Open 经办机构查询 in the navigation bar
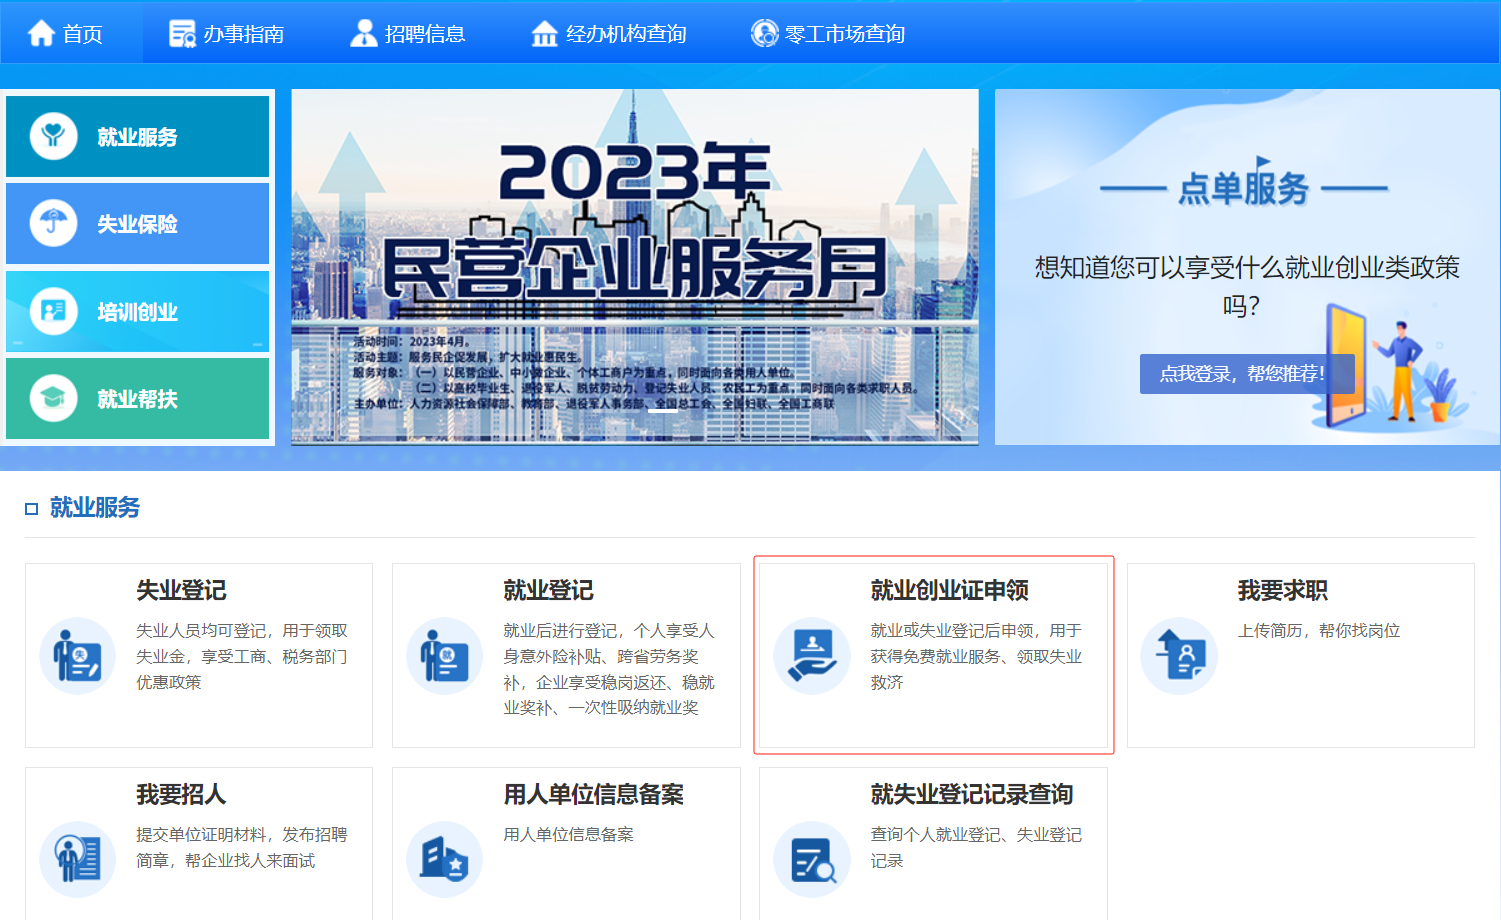This screenshot has width=1501, height=920. [608, 34]
